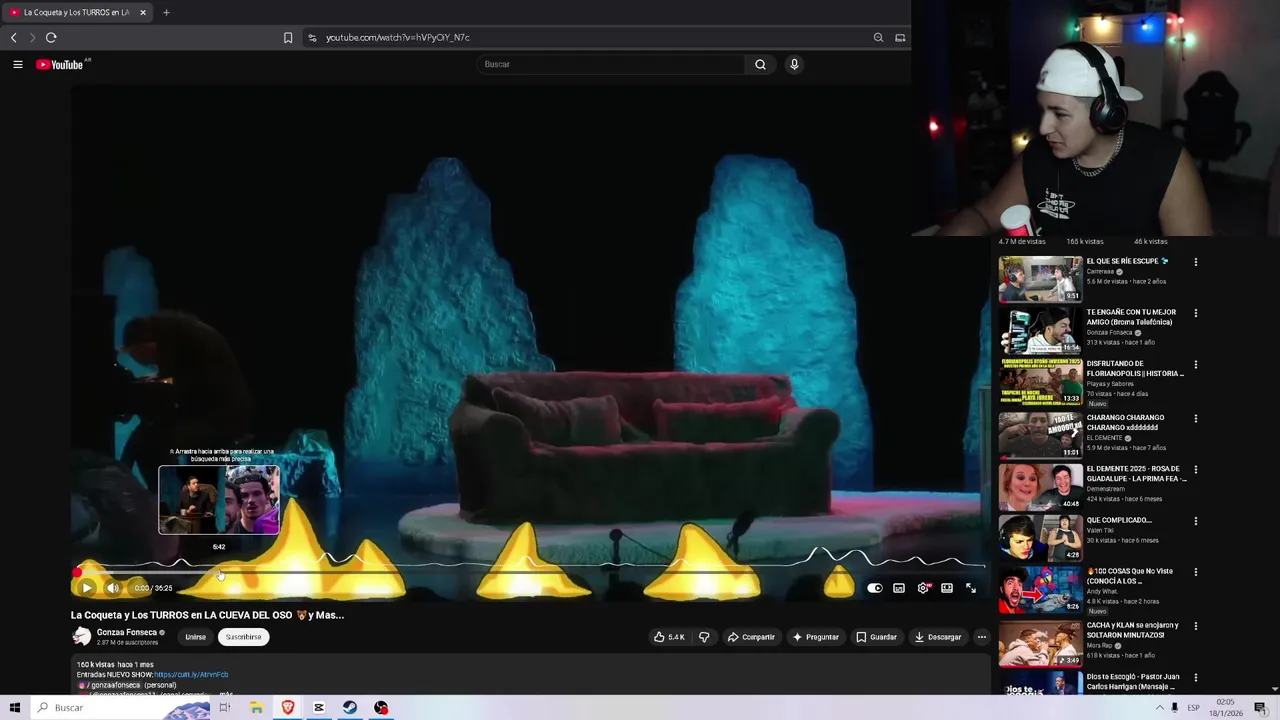Focus the YouTube Buscar search field
This screenshot has height=720, width=1280.
[611, 64]
